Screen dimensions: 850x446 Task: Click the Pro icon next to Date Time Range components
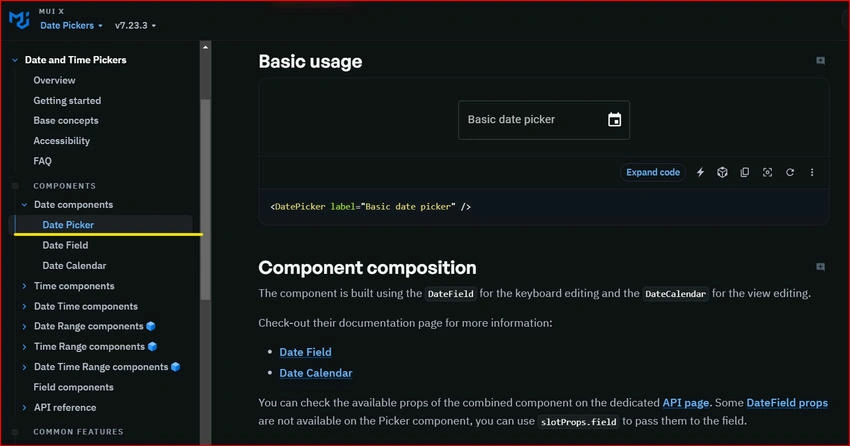pos(176,367)
